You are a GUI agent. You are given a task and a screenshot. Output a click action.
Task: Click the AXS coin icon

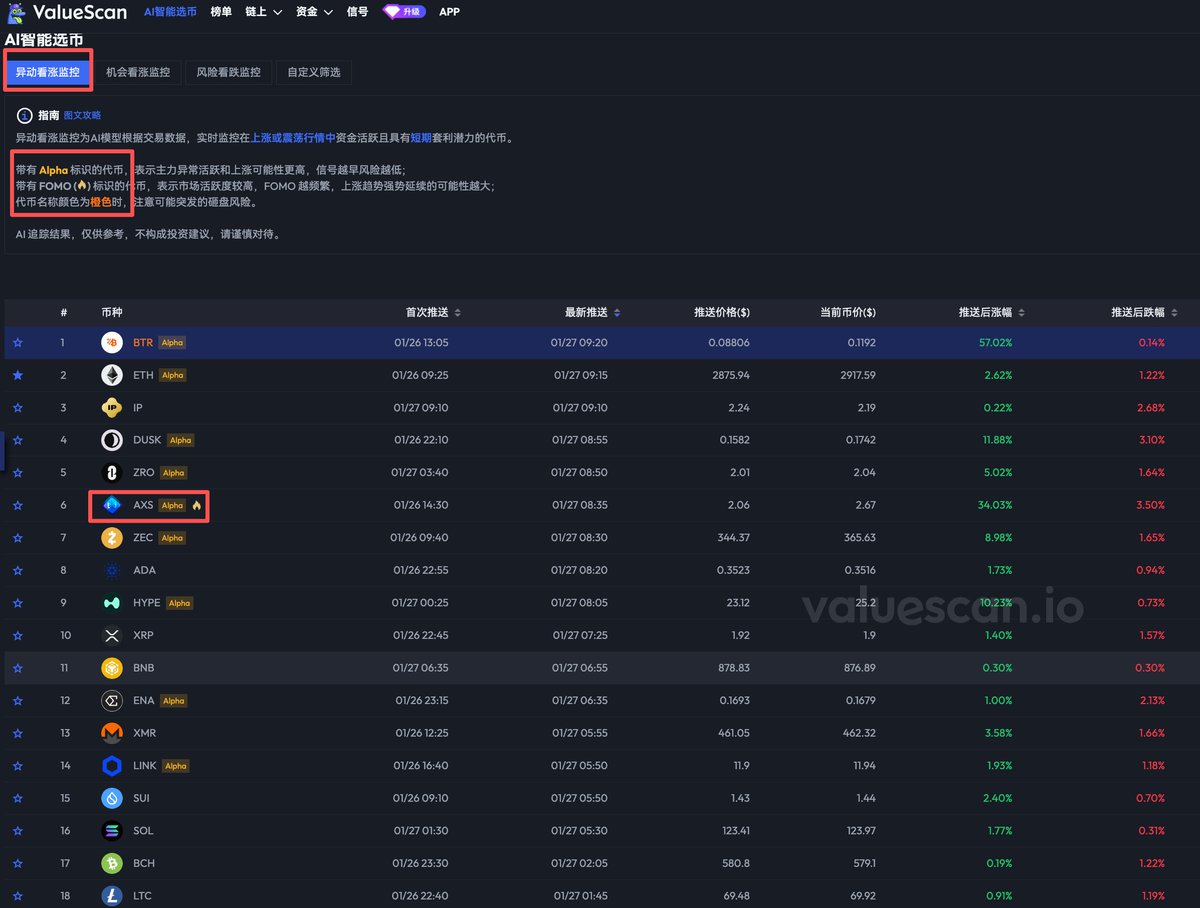tap(112, 505)
